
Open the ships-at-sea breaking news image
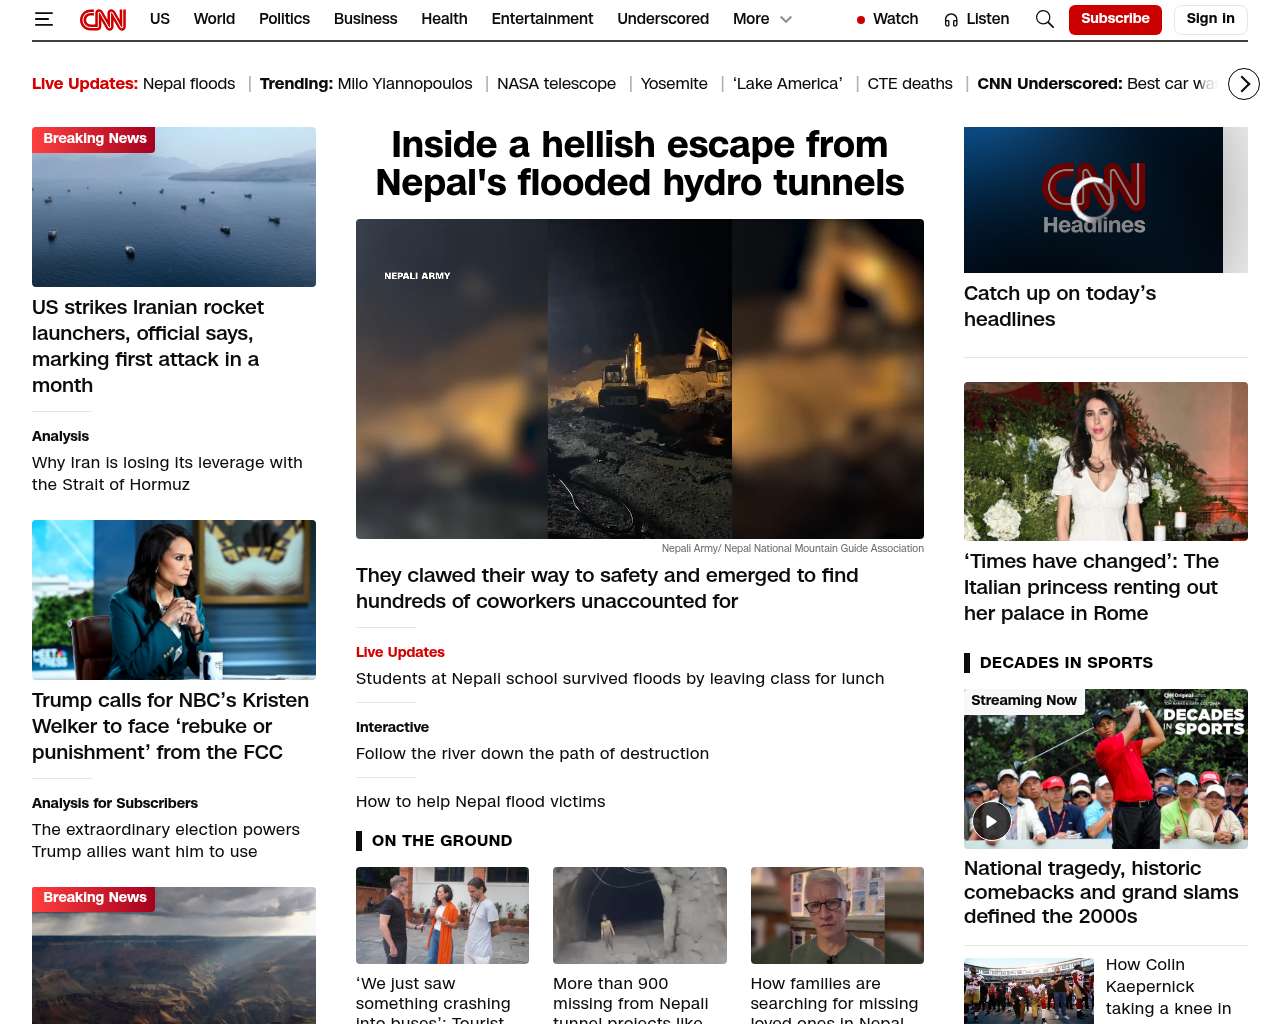point(174,207)
